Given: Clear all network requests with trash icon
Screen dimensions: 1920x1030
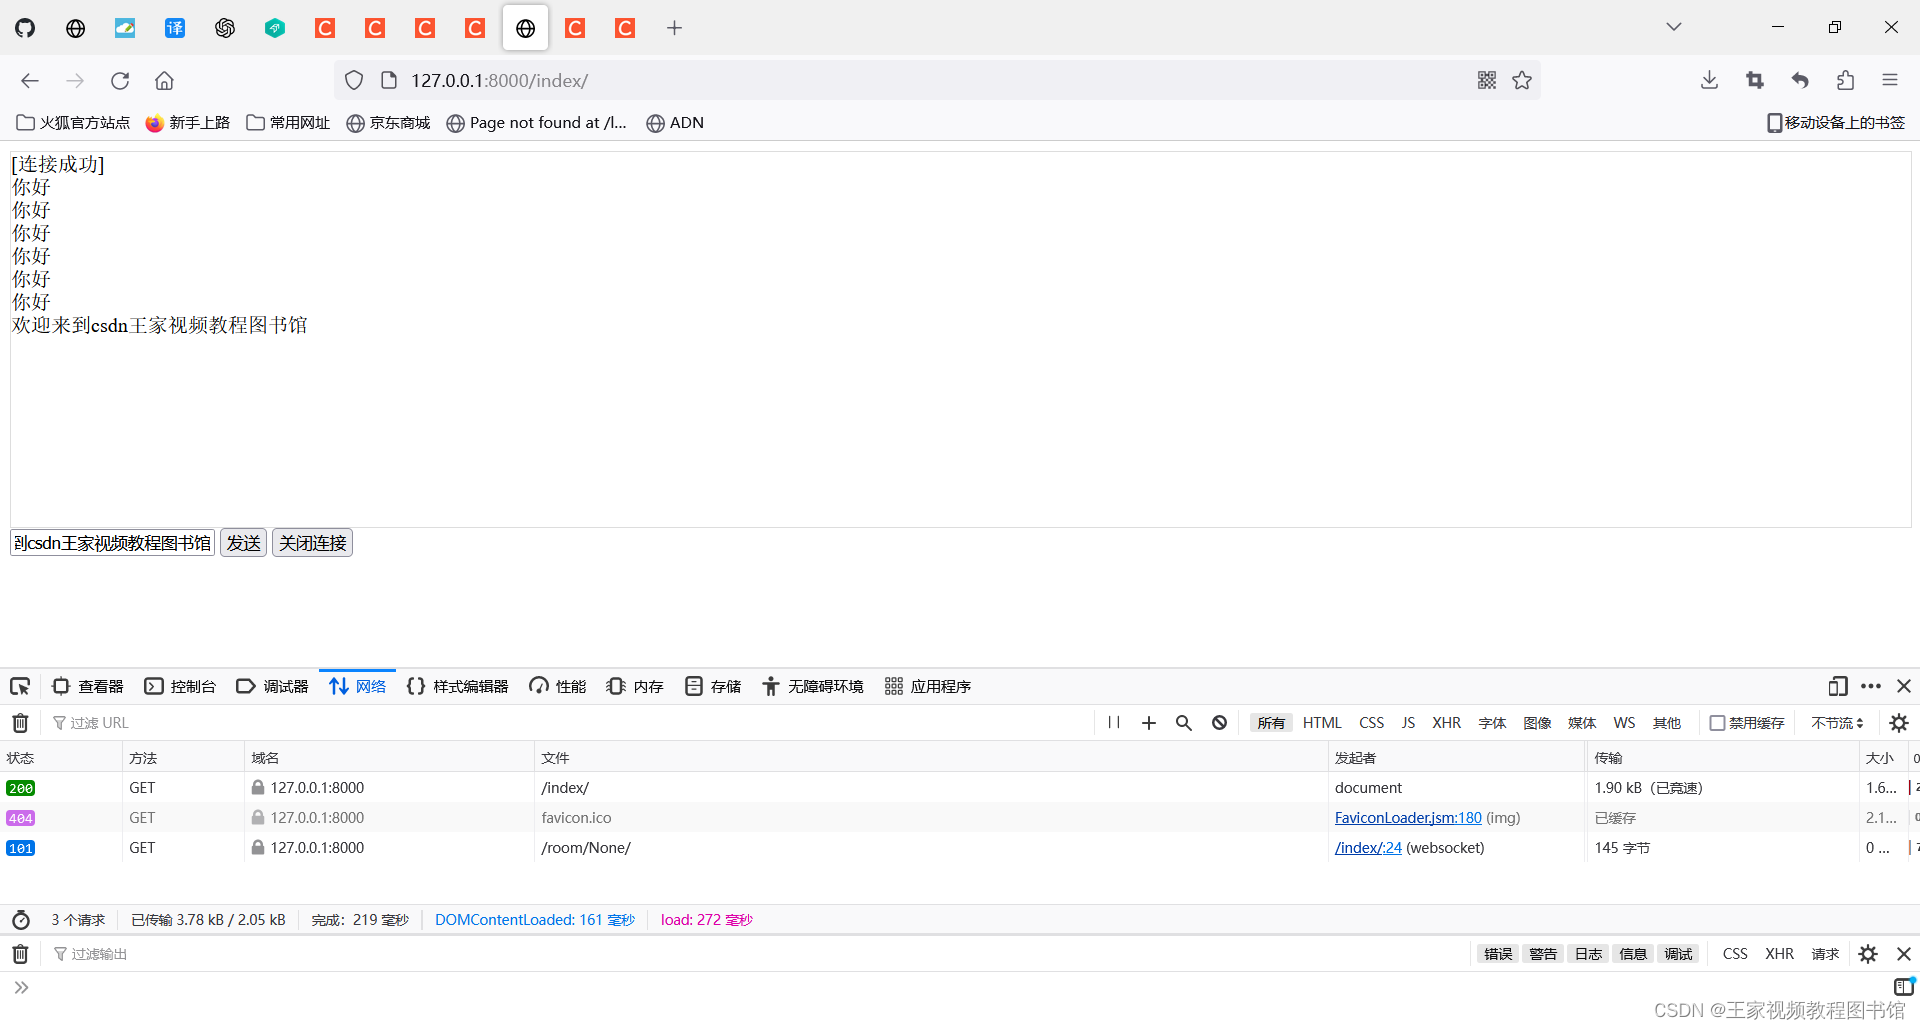Looking at the screenshot, I should tap(19, 722).
